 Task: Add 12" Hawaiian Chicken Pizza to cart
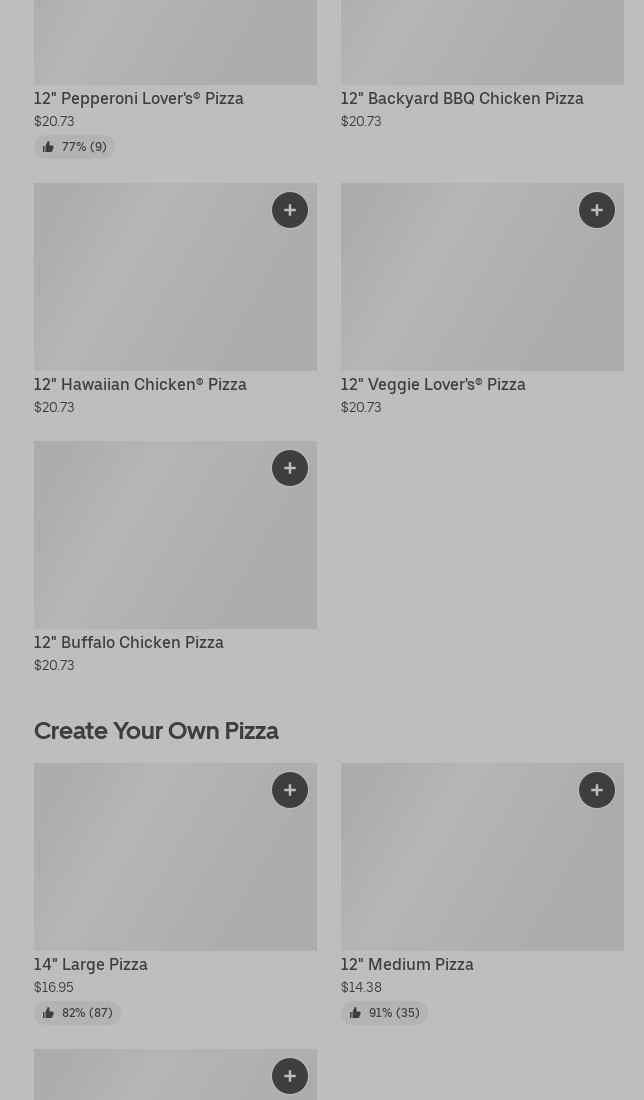[x=290, y=210]
